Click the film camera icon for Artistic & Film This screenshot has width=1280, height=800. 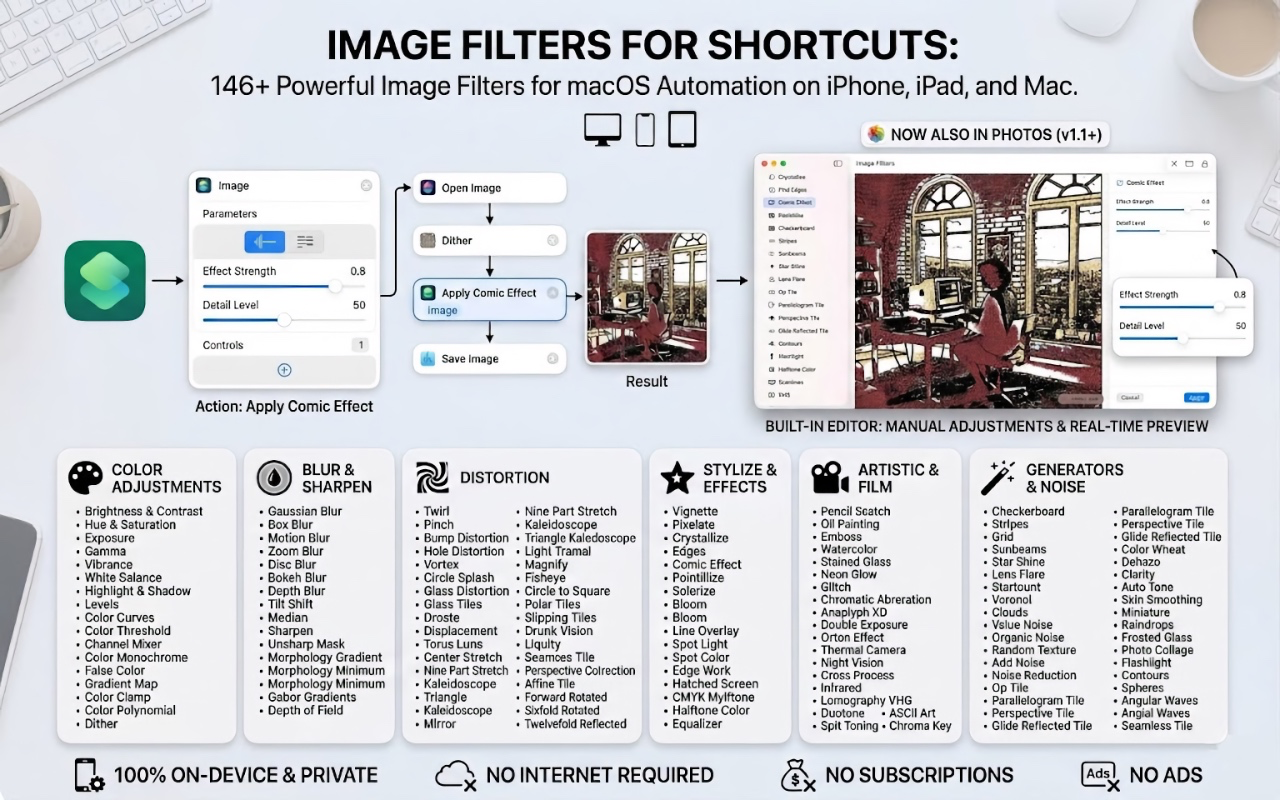tap(830, 478)
